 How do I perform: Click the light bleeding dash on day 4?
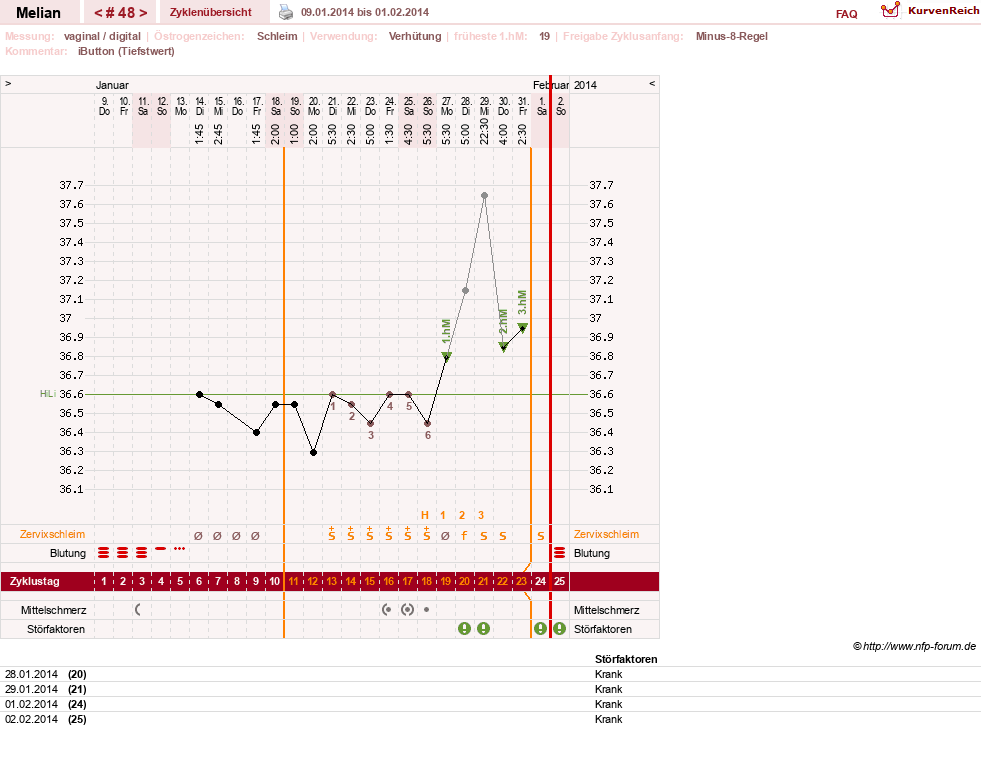pyautogui.click(x=161, y=548)
